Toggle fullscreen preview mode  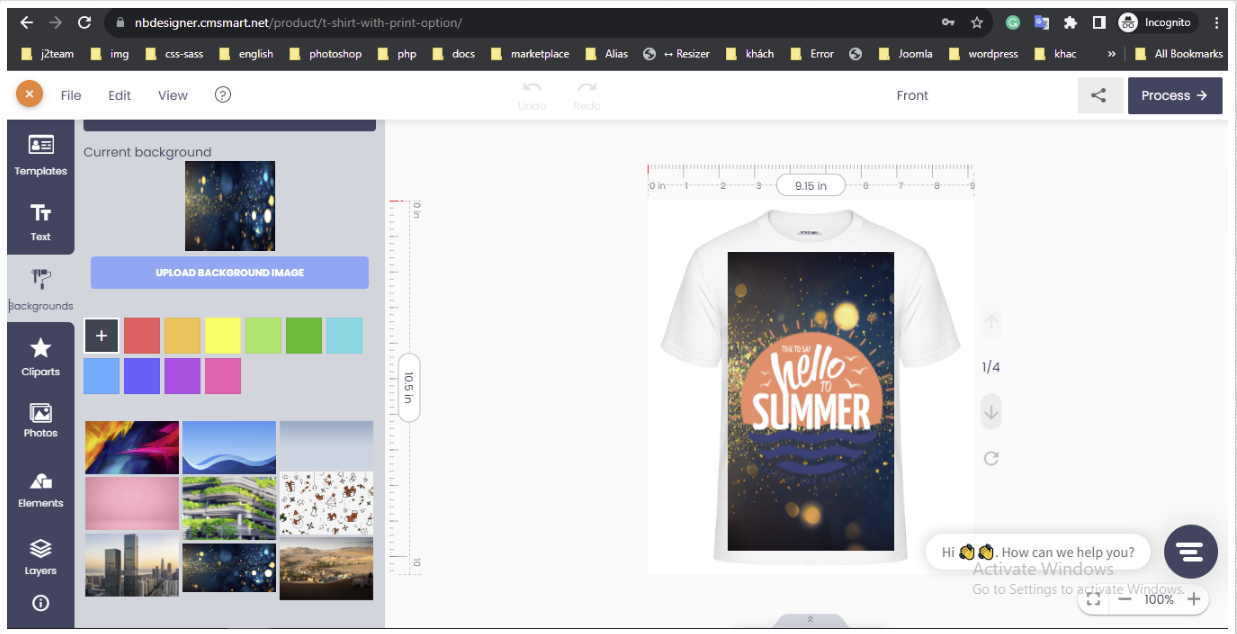pos(1093,600)
